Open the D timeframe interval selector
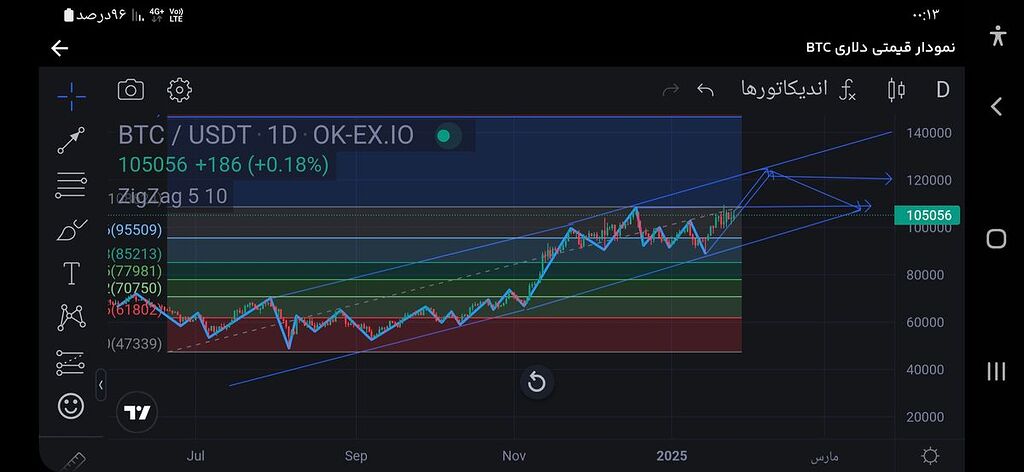1024x472 pixels. (942, 90)
